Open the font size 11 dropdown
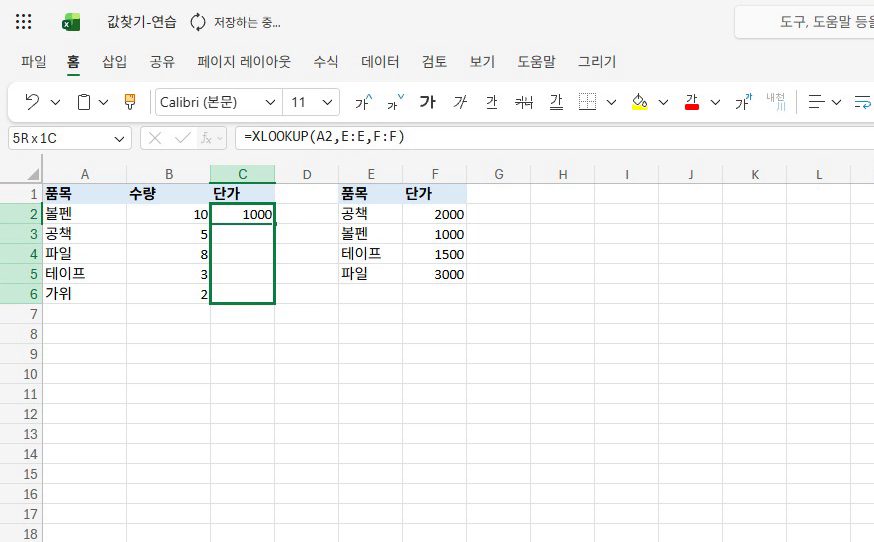The height and width of the screenshot is (542, 874). tap(327, 102)
